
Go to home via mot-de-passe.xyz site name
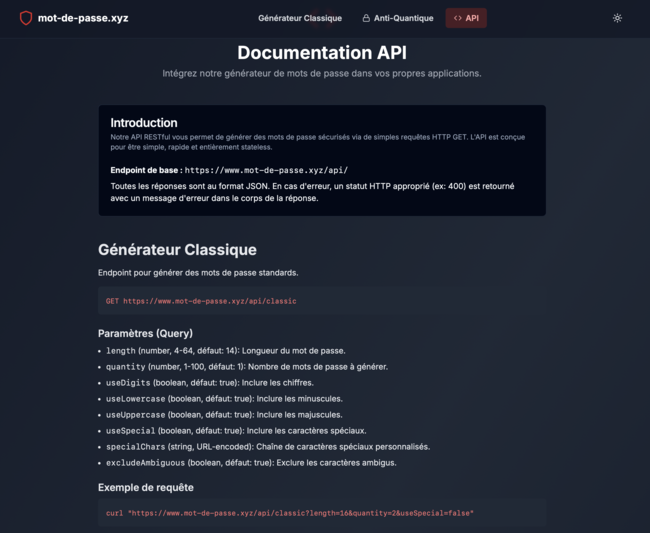tap(82, 18)
